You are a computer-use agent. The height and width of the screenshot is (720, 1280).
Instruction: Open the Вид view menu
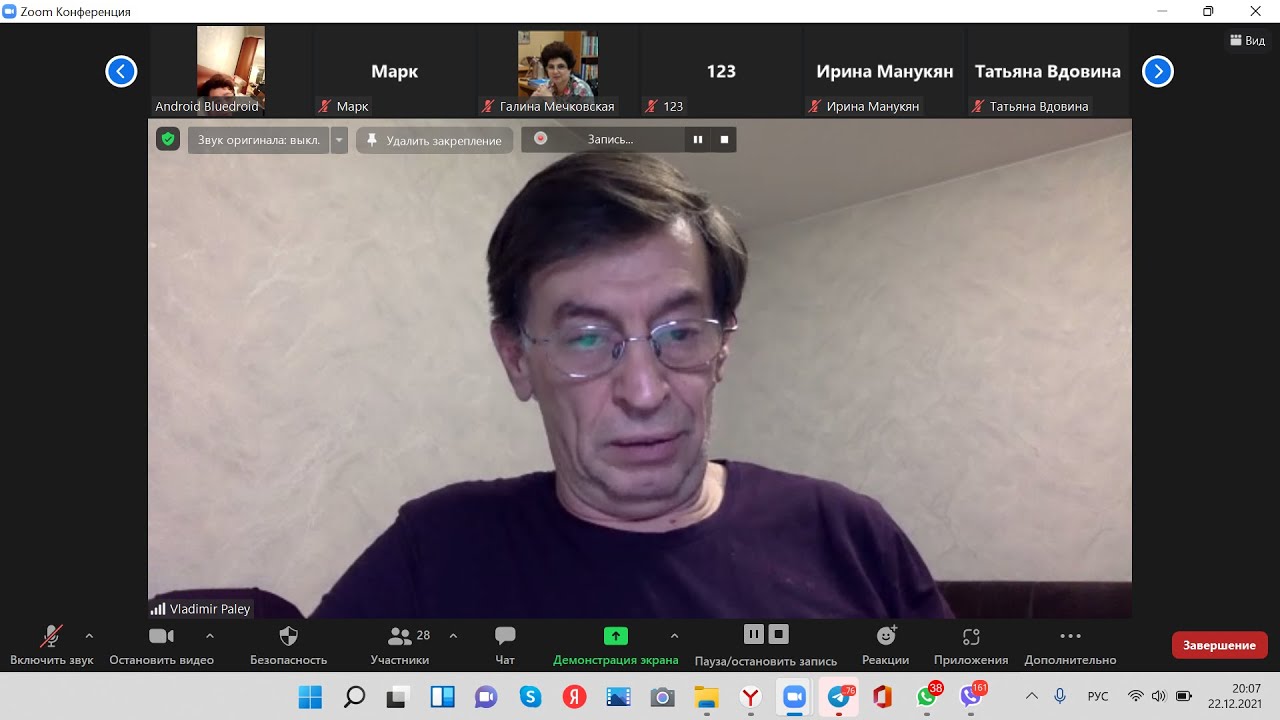(x=1247, y=41)
